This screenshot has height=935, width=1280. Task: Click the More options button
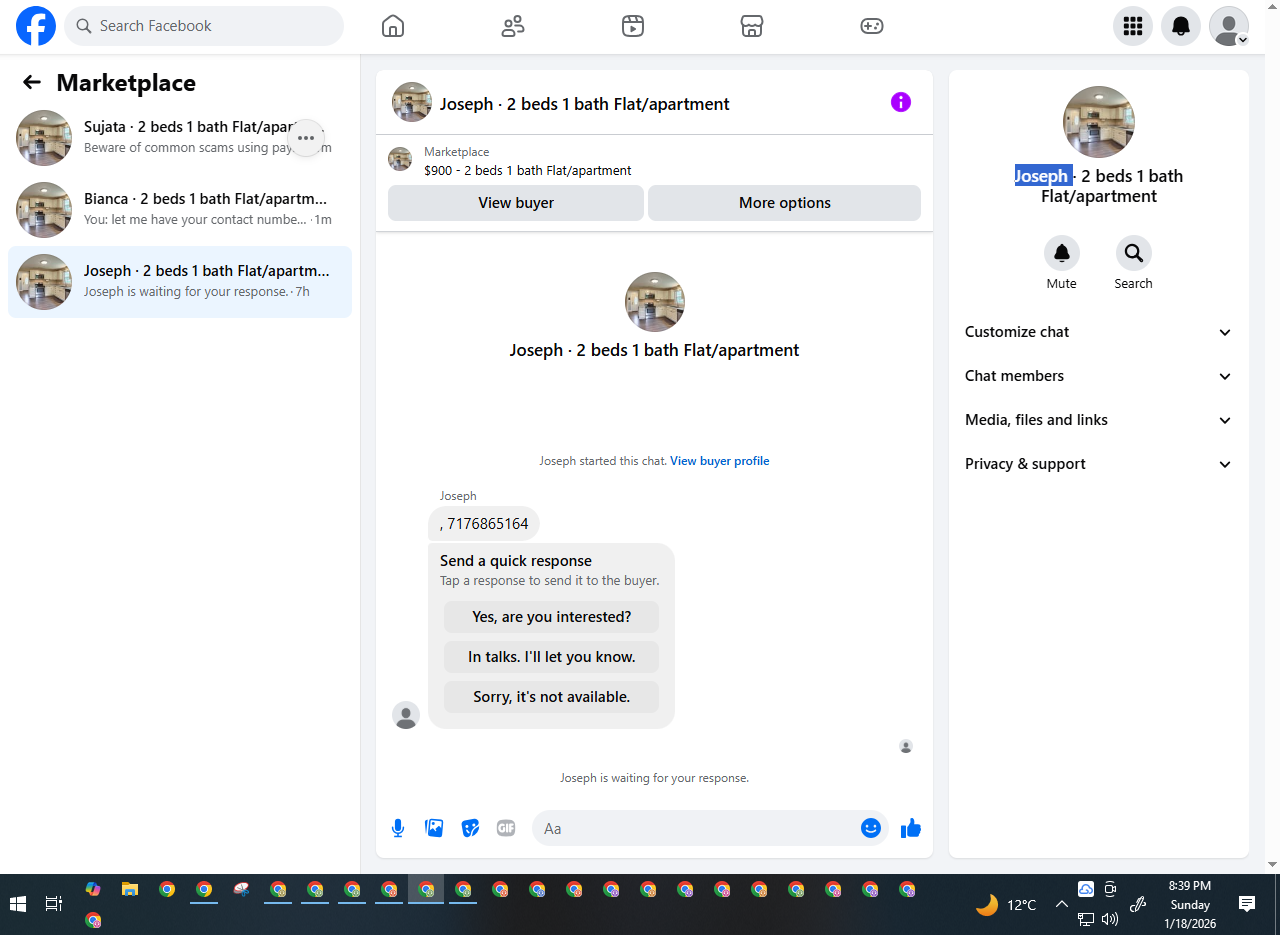pos(785,203)
